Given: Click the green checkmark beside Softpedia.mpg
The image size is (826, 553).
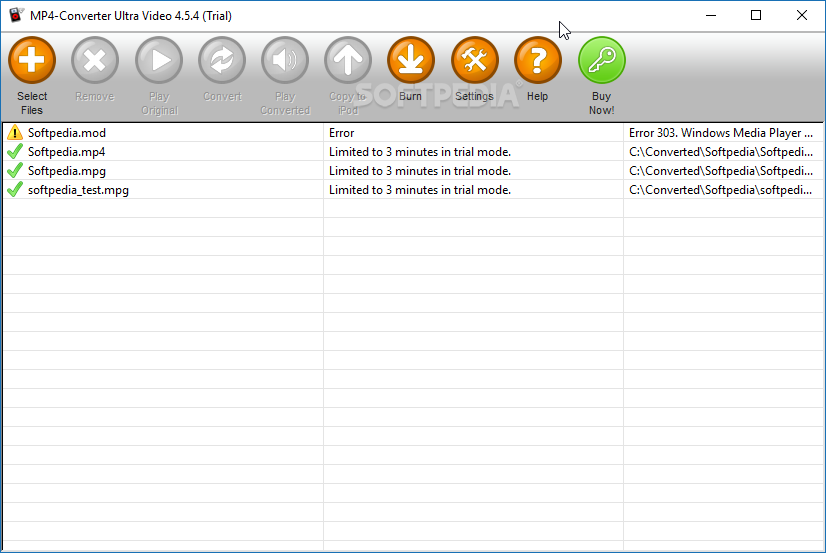Looking at the screenshot, I should click(15, 170).
